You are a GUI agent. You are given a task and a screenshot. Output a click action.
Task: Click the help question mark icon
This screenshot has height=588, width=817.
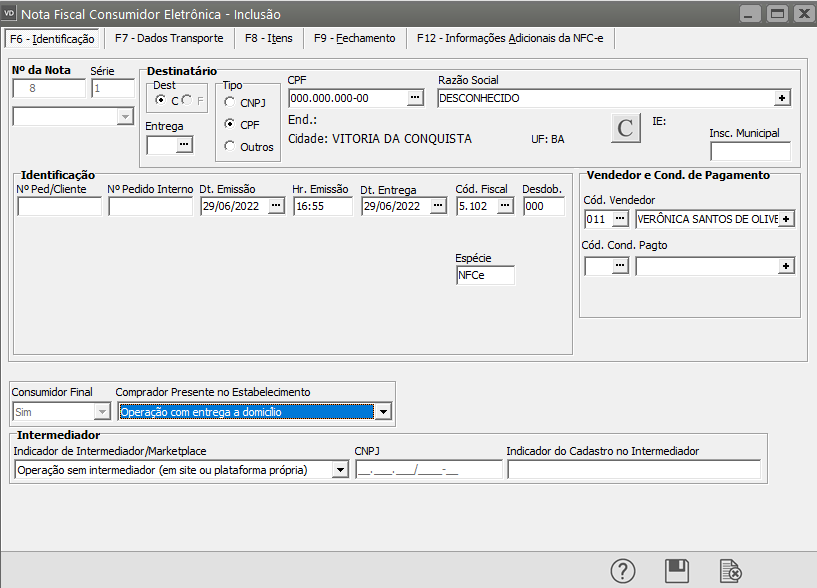623,571
